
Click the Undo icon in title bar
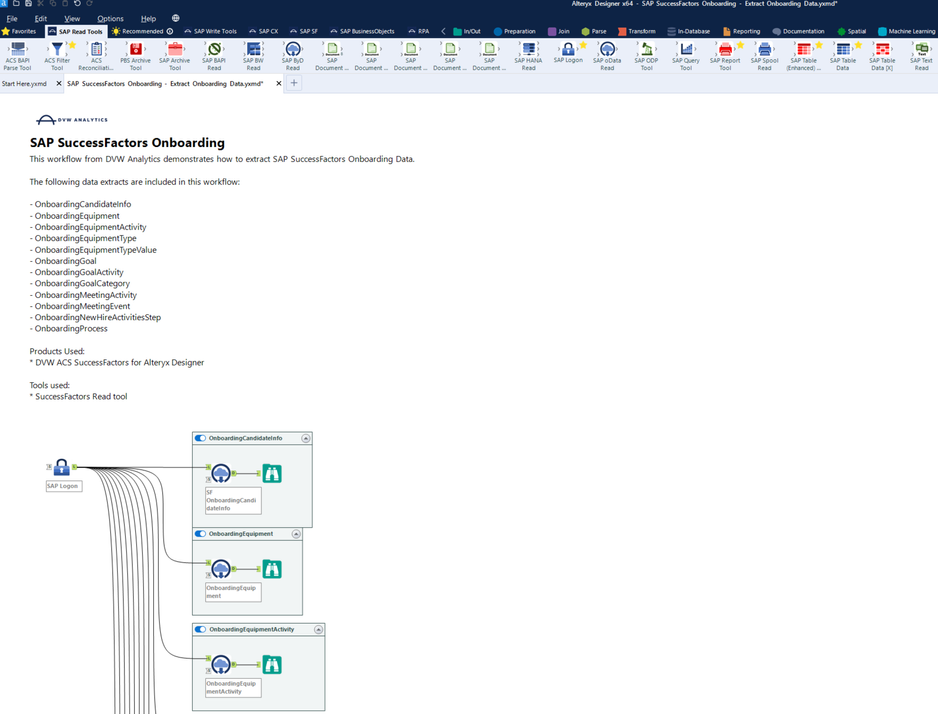[77, 4]
